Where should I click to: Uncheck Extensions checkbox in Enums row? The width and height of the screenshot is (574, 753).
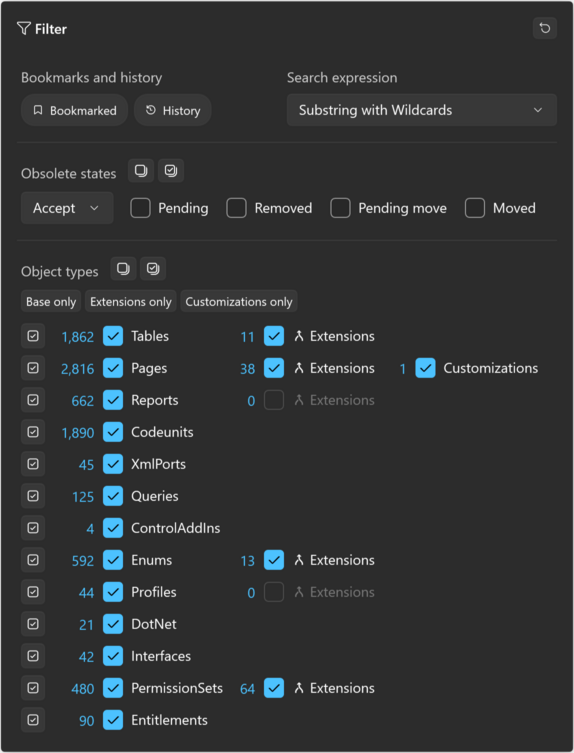(274, 560)
